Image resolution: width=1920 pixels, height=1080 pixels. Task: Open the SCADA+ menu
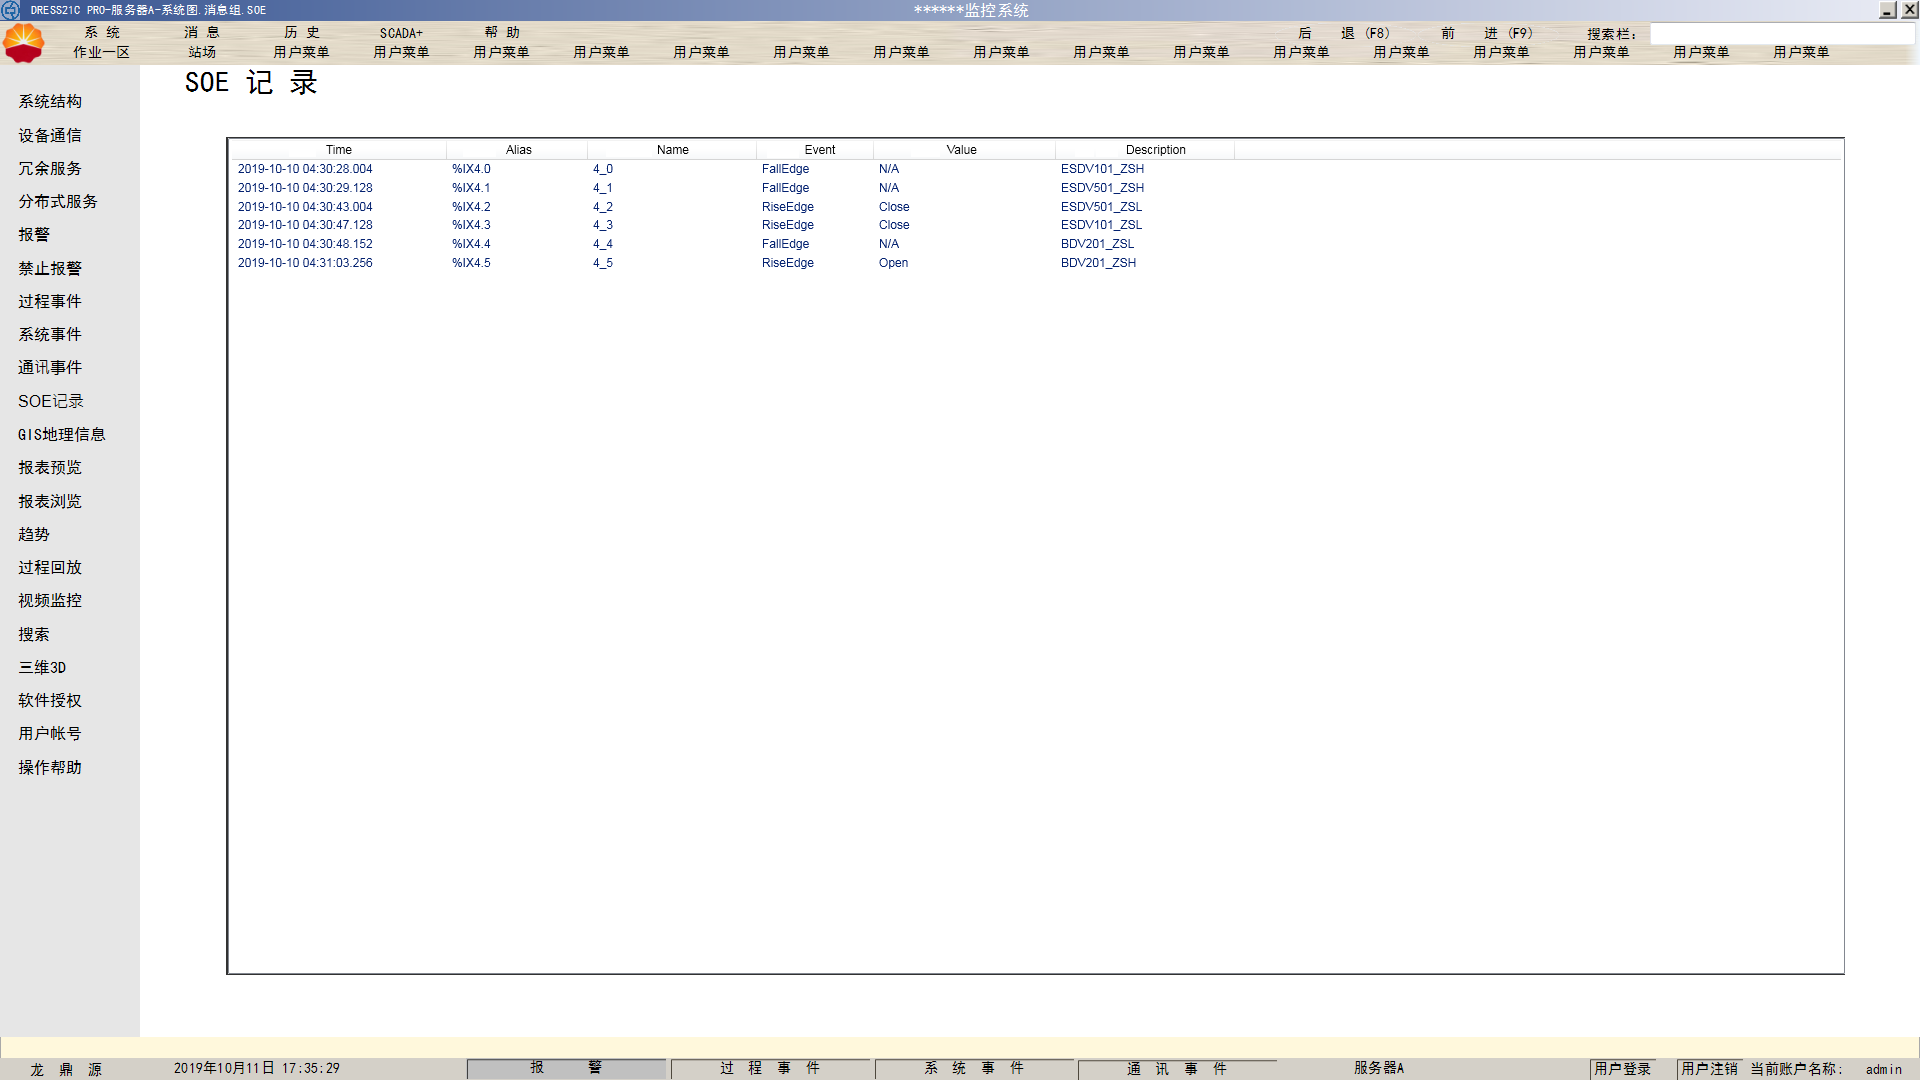point(401,33)
